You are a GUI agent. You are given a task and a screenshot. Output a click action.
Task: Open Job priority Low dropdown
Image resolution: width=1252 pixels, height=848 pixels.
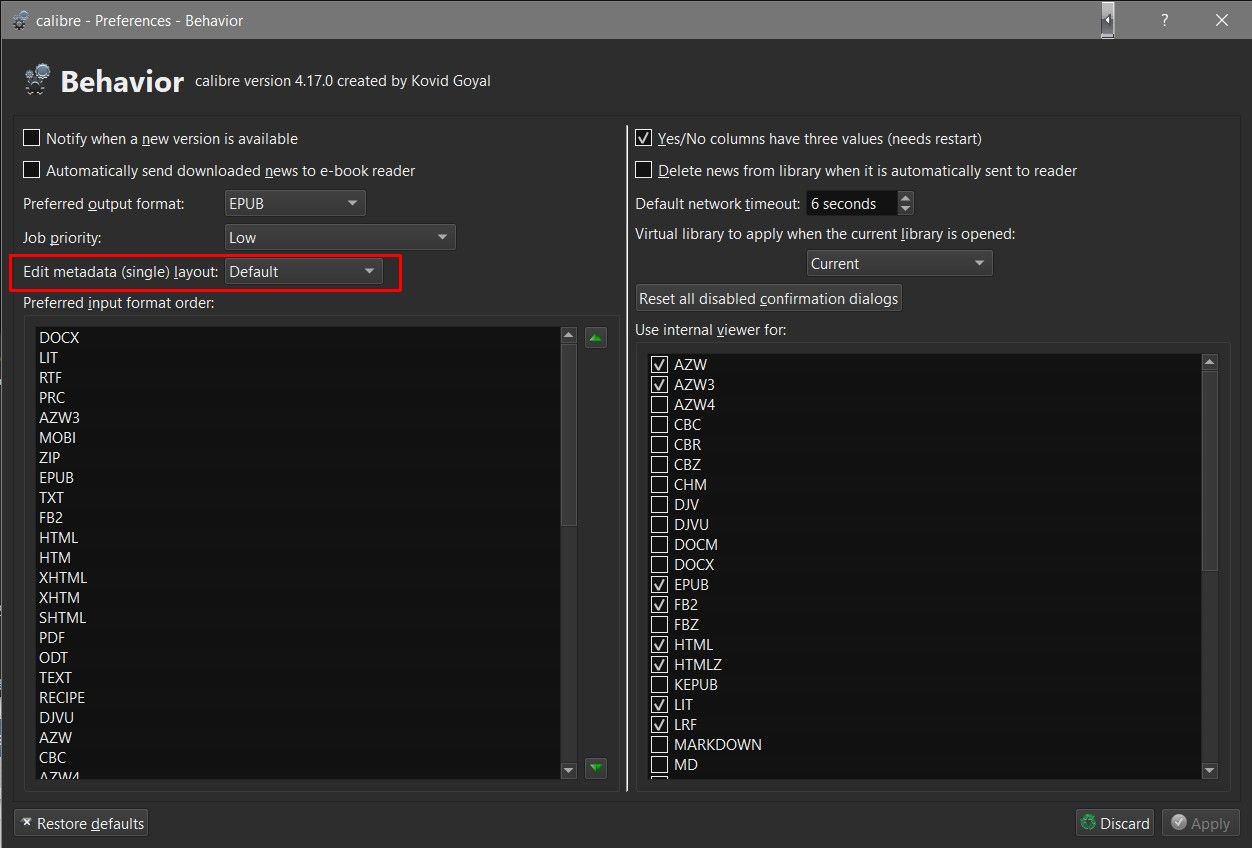tap(340, 237)
